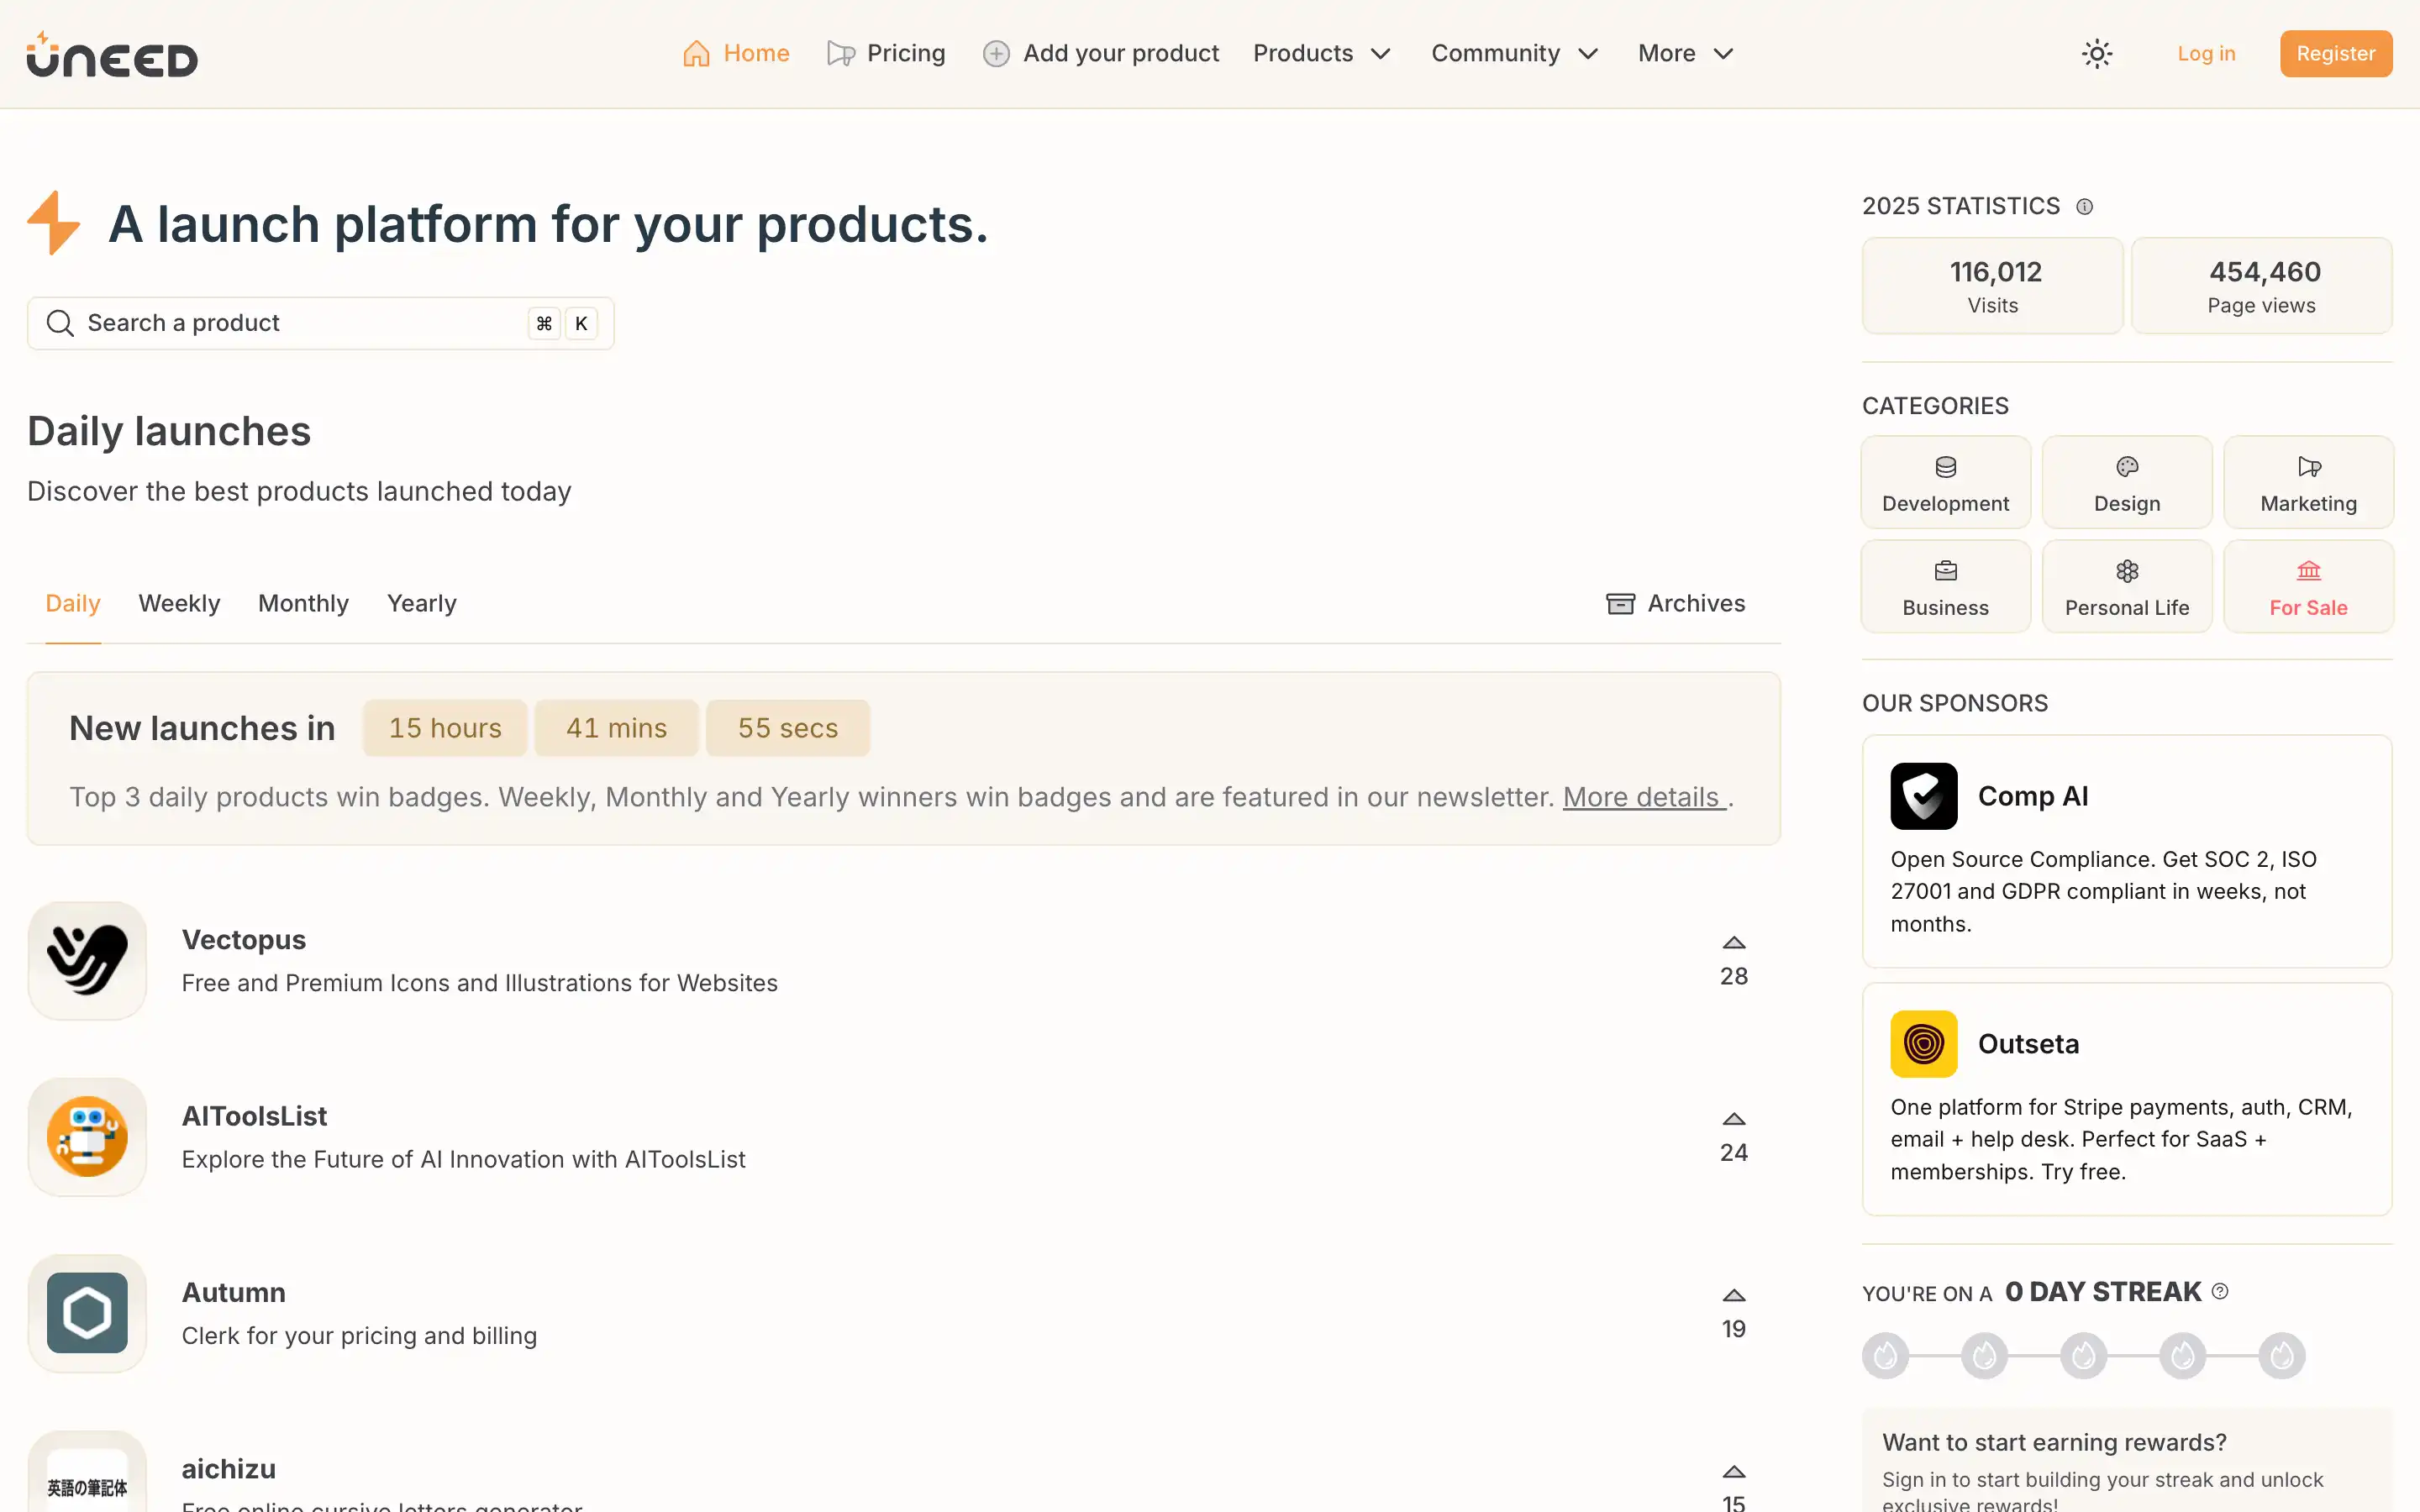Click the 454,460 Page views stat card
This screenshot has width=2420, height=1512.
2261,286
